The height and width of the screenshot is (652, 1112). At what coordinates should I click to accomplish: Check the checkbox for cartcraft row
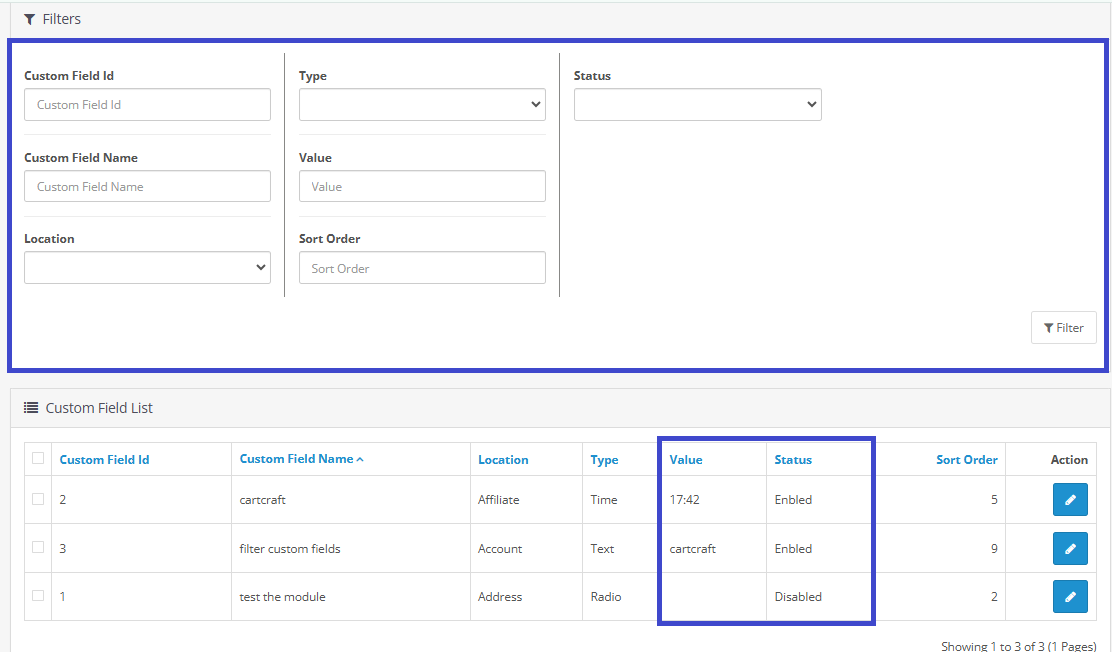[38, 499]
